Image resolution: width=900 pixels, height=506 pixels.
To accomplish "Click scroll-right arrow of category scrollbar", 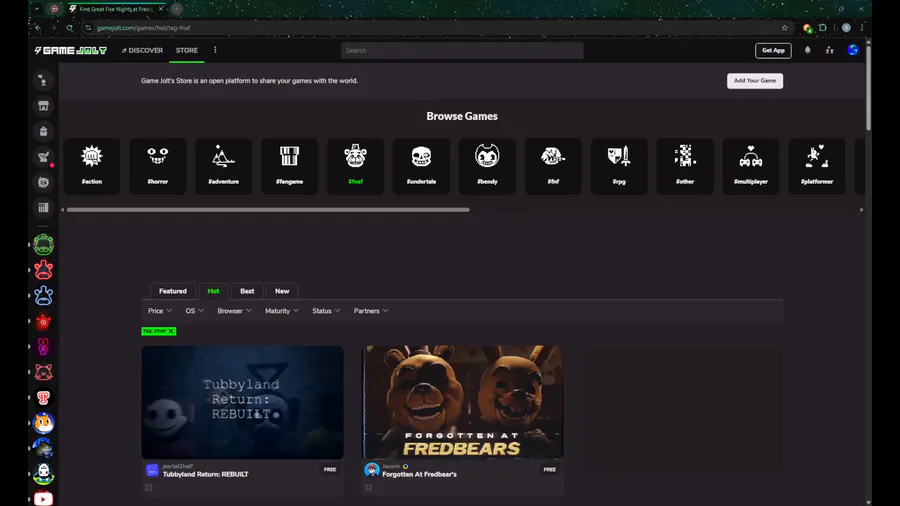I will (862, 210).
